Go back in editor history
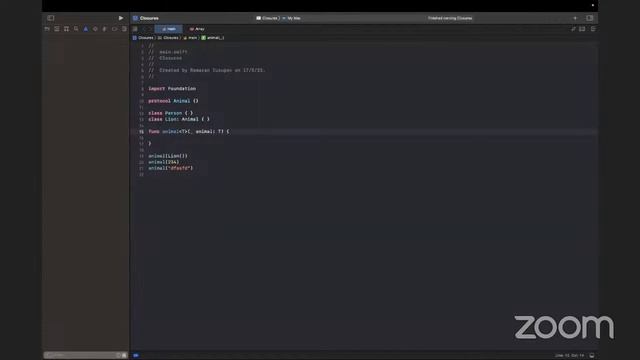Viewport: 640px width, 360px height. pyautogui.click(x=144, y=29)
